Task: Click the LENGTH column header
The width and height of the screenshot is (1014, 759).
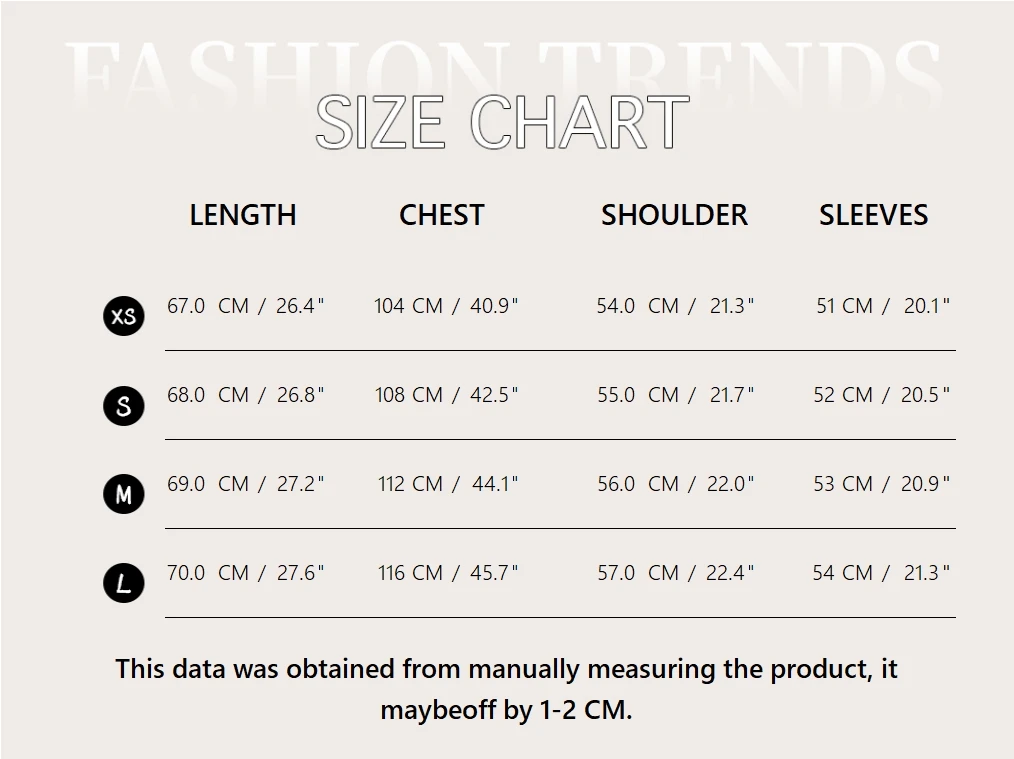Action: (x=243, y=215)
